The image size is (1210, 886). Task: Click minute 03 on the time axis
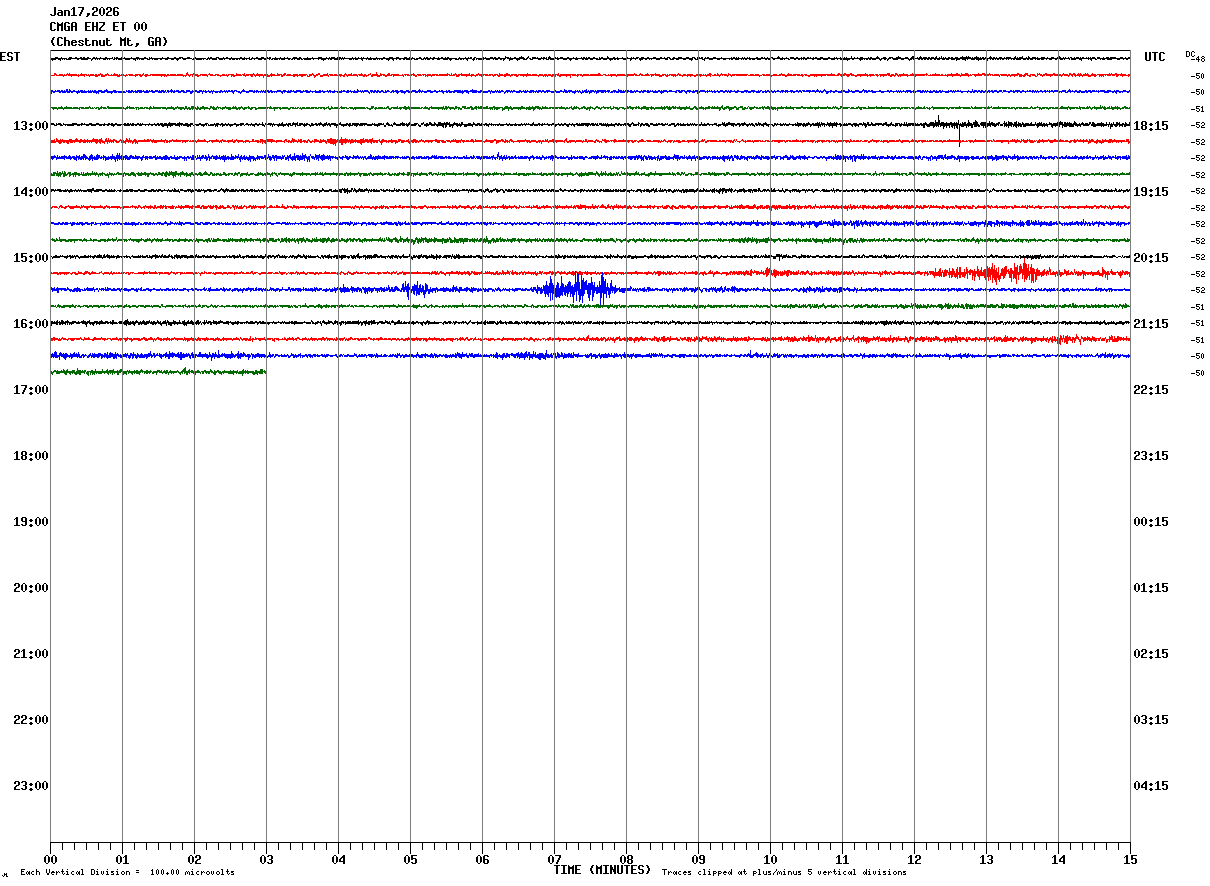[266, 860]
